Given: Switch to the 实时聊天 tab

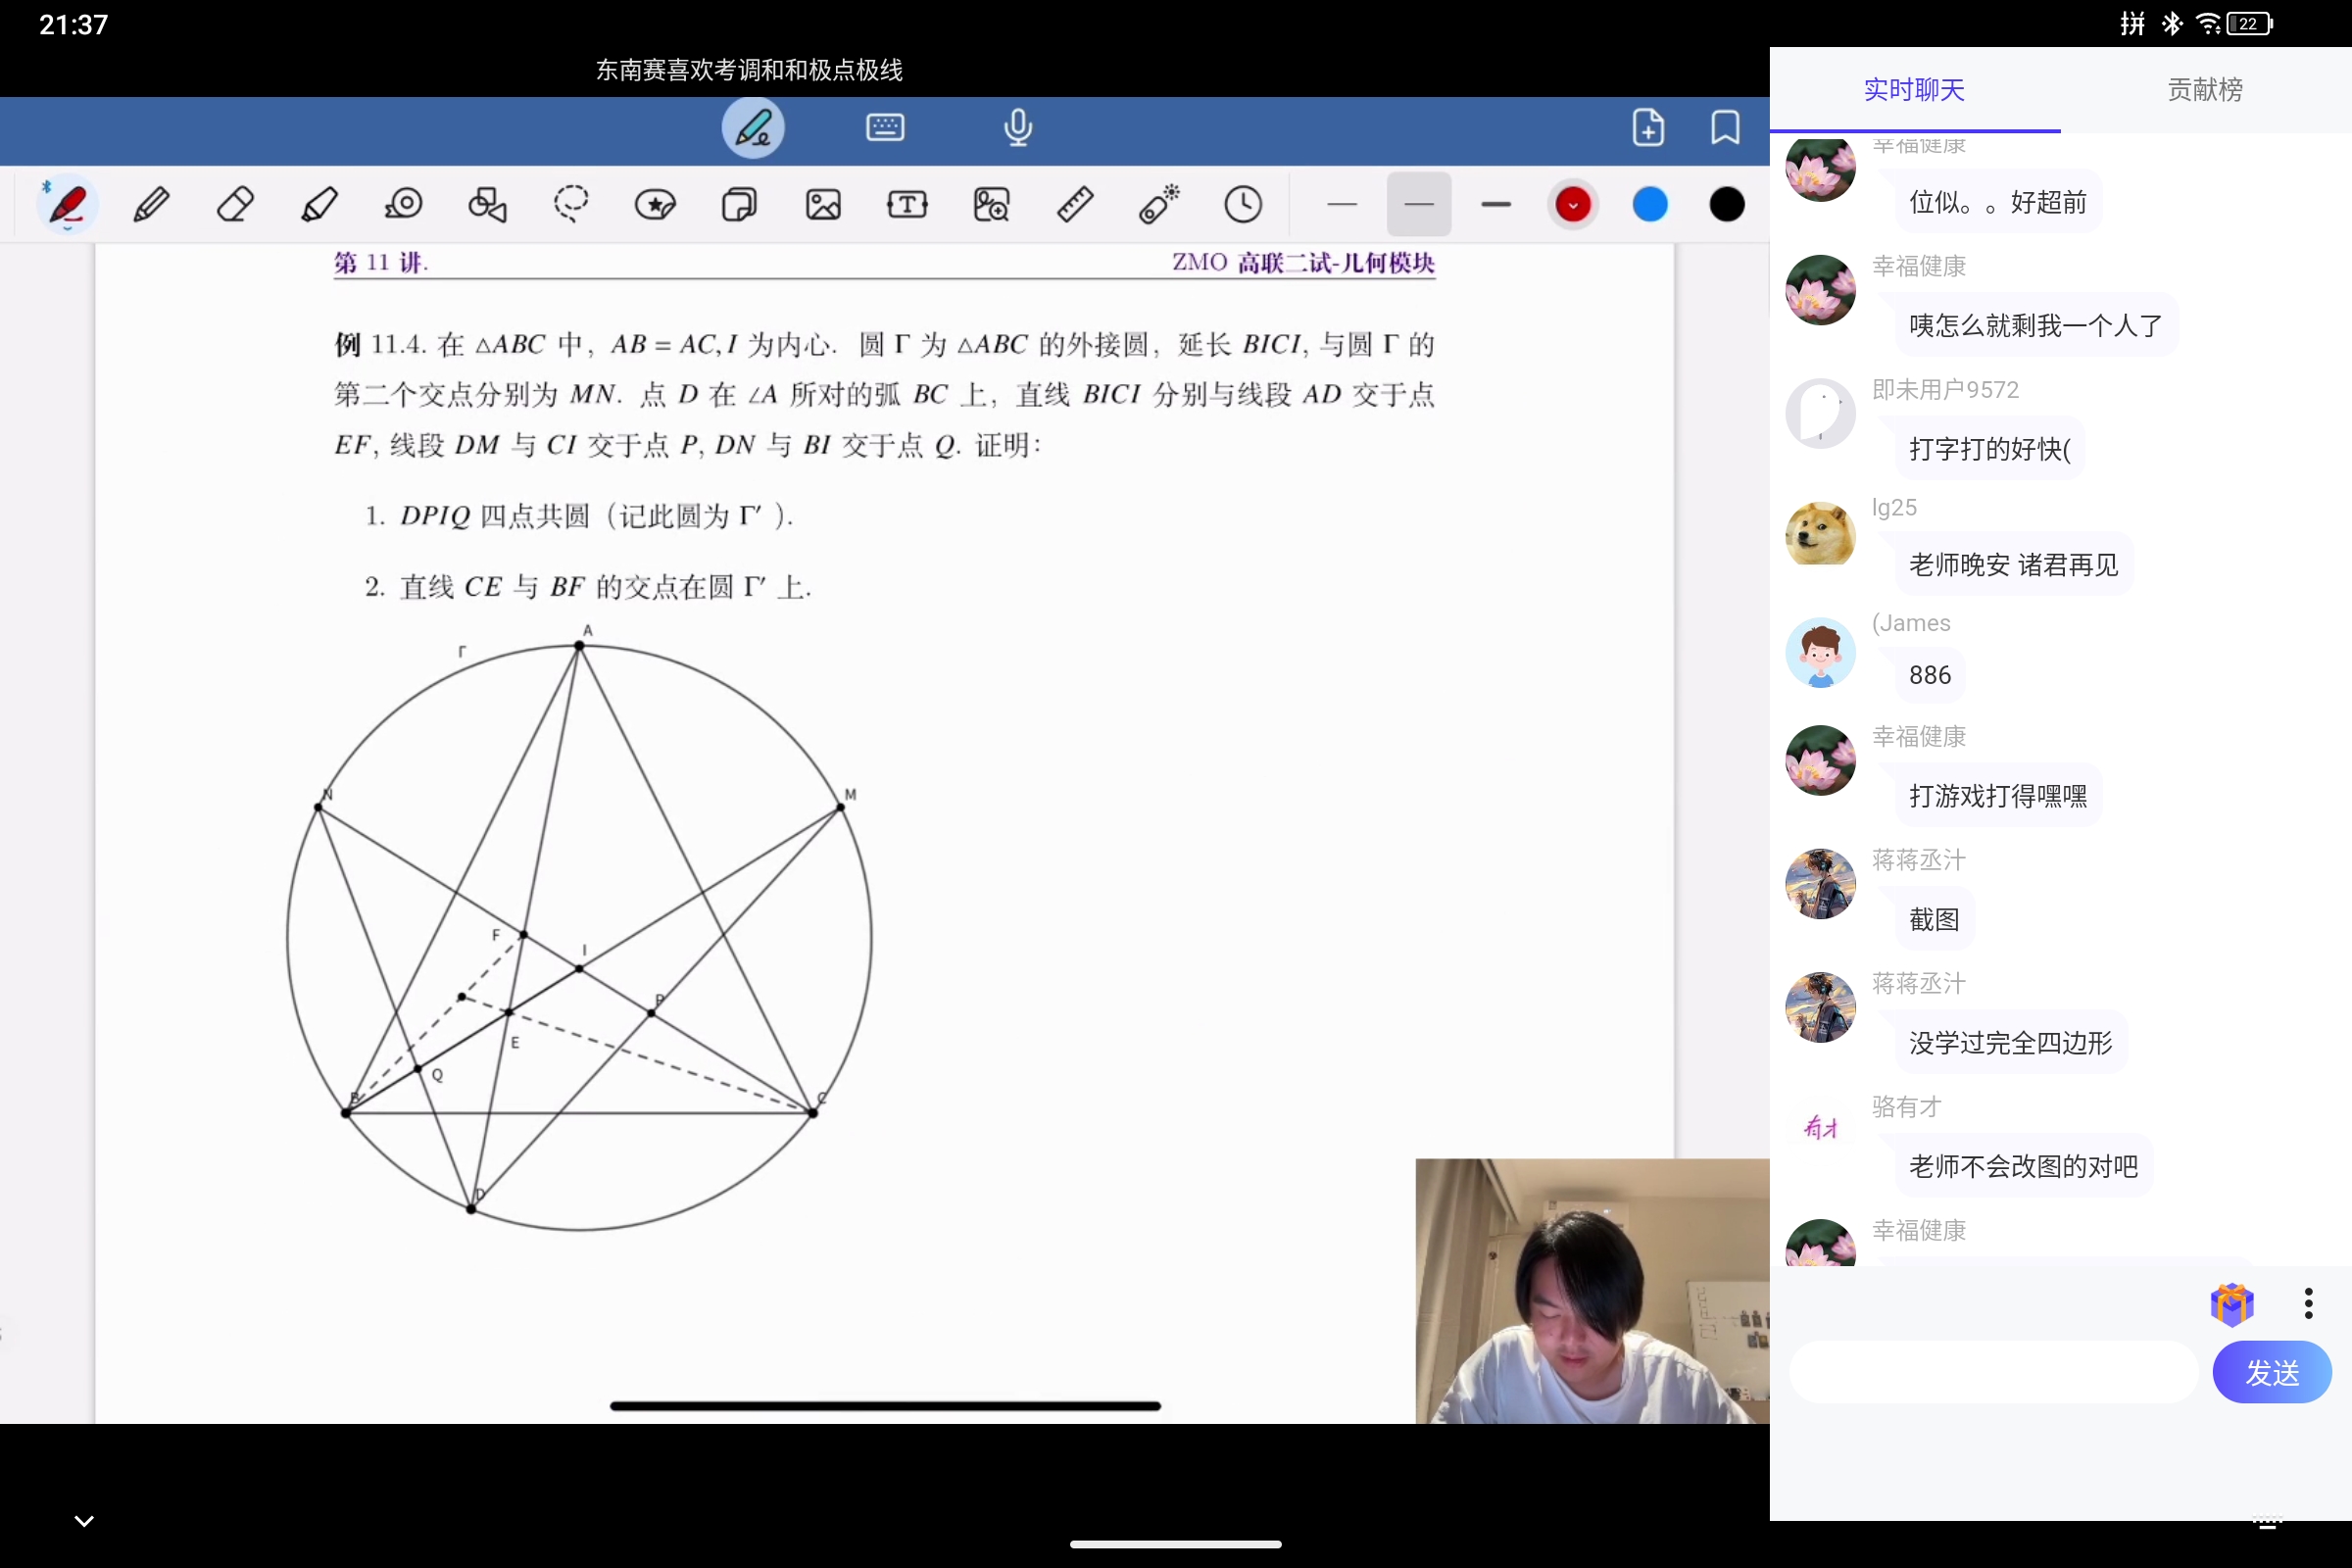Looking at the screenshot, I should pos(1914,90).
